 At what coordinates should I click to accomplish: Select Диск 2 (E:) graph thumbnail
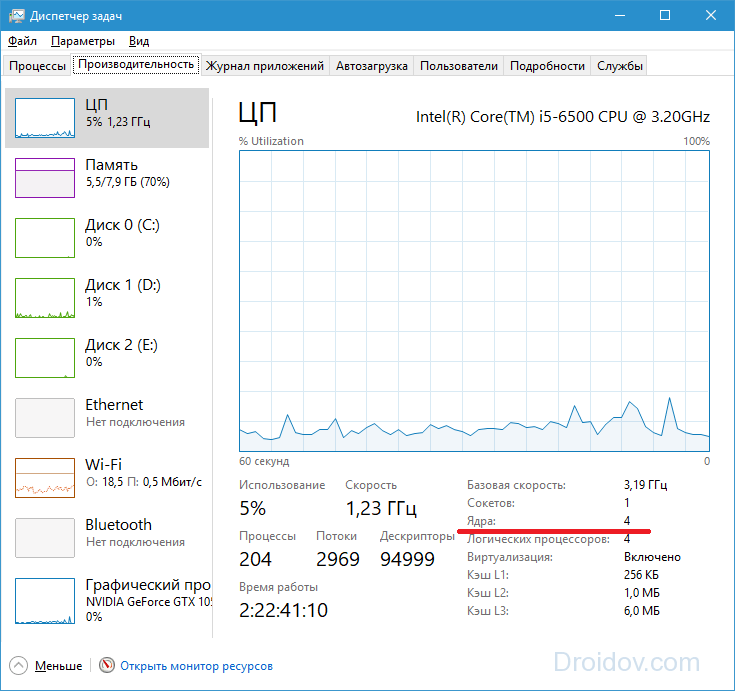pyautogui.click(x=45, y=357)
